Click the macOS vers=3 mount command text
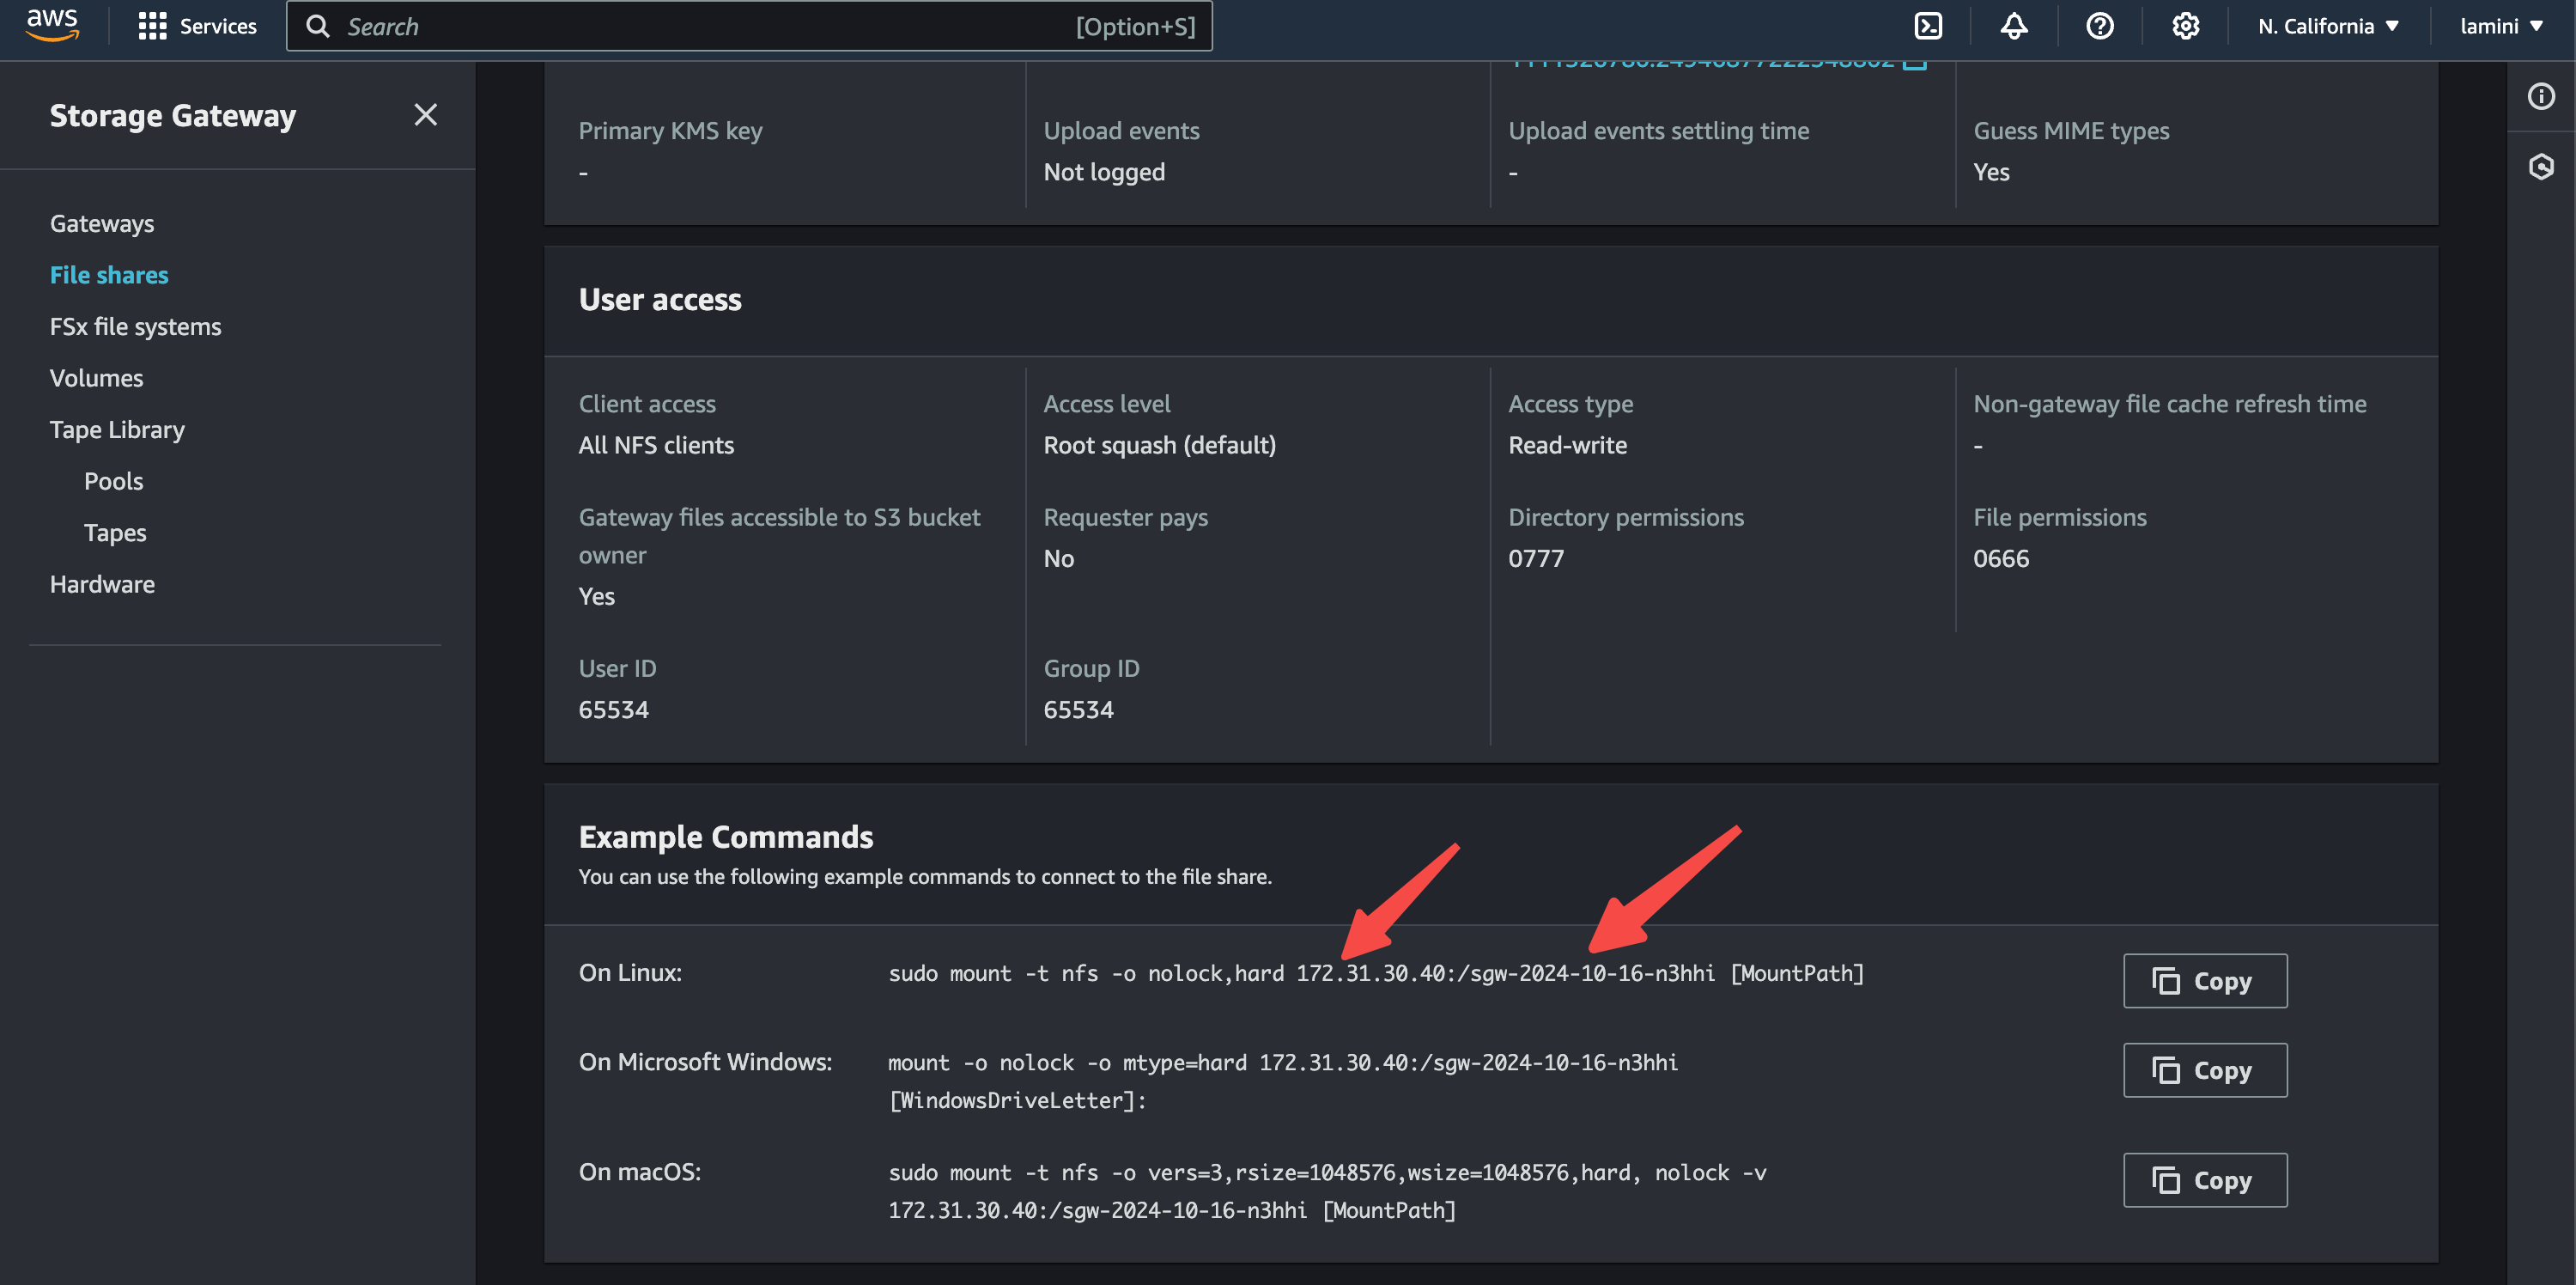The image size is (2576, 1285). tap(1327, 1191)
